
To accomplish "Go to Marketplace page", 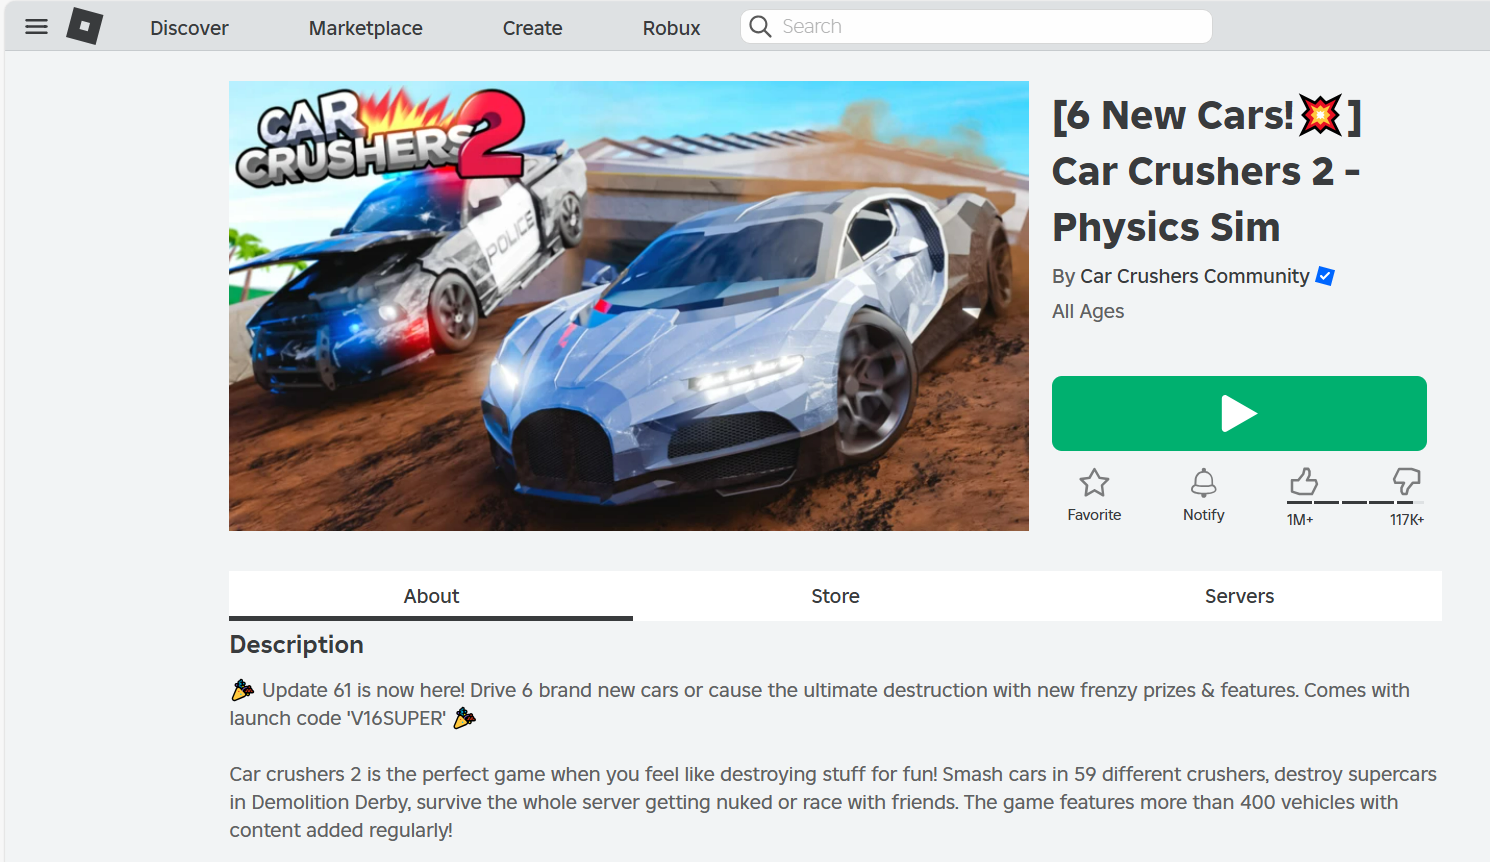I will (366, 28).
